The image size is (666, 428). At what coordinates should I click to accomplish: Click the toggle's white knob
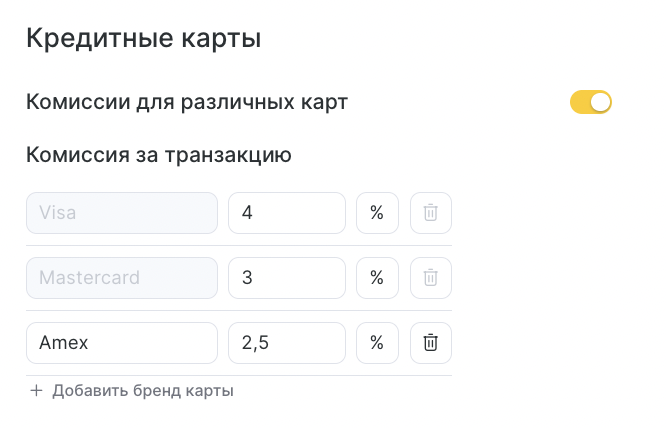[600, 102]
